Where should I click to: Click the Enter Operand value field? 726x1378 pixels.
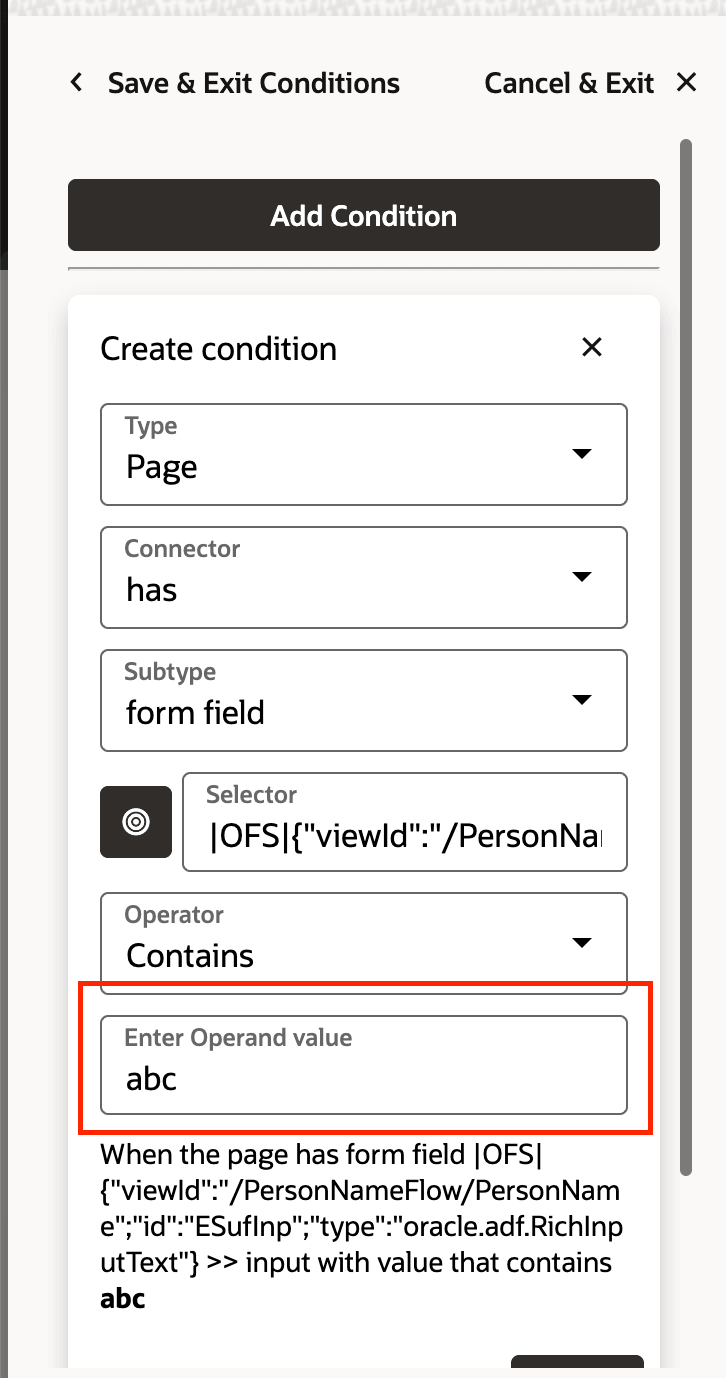364,1065
